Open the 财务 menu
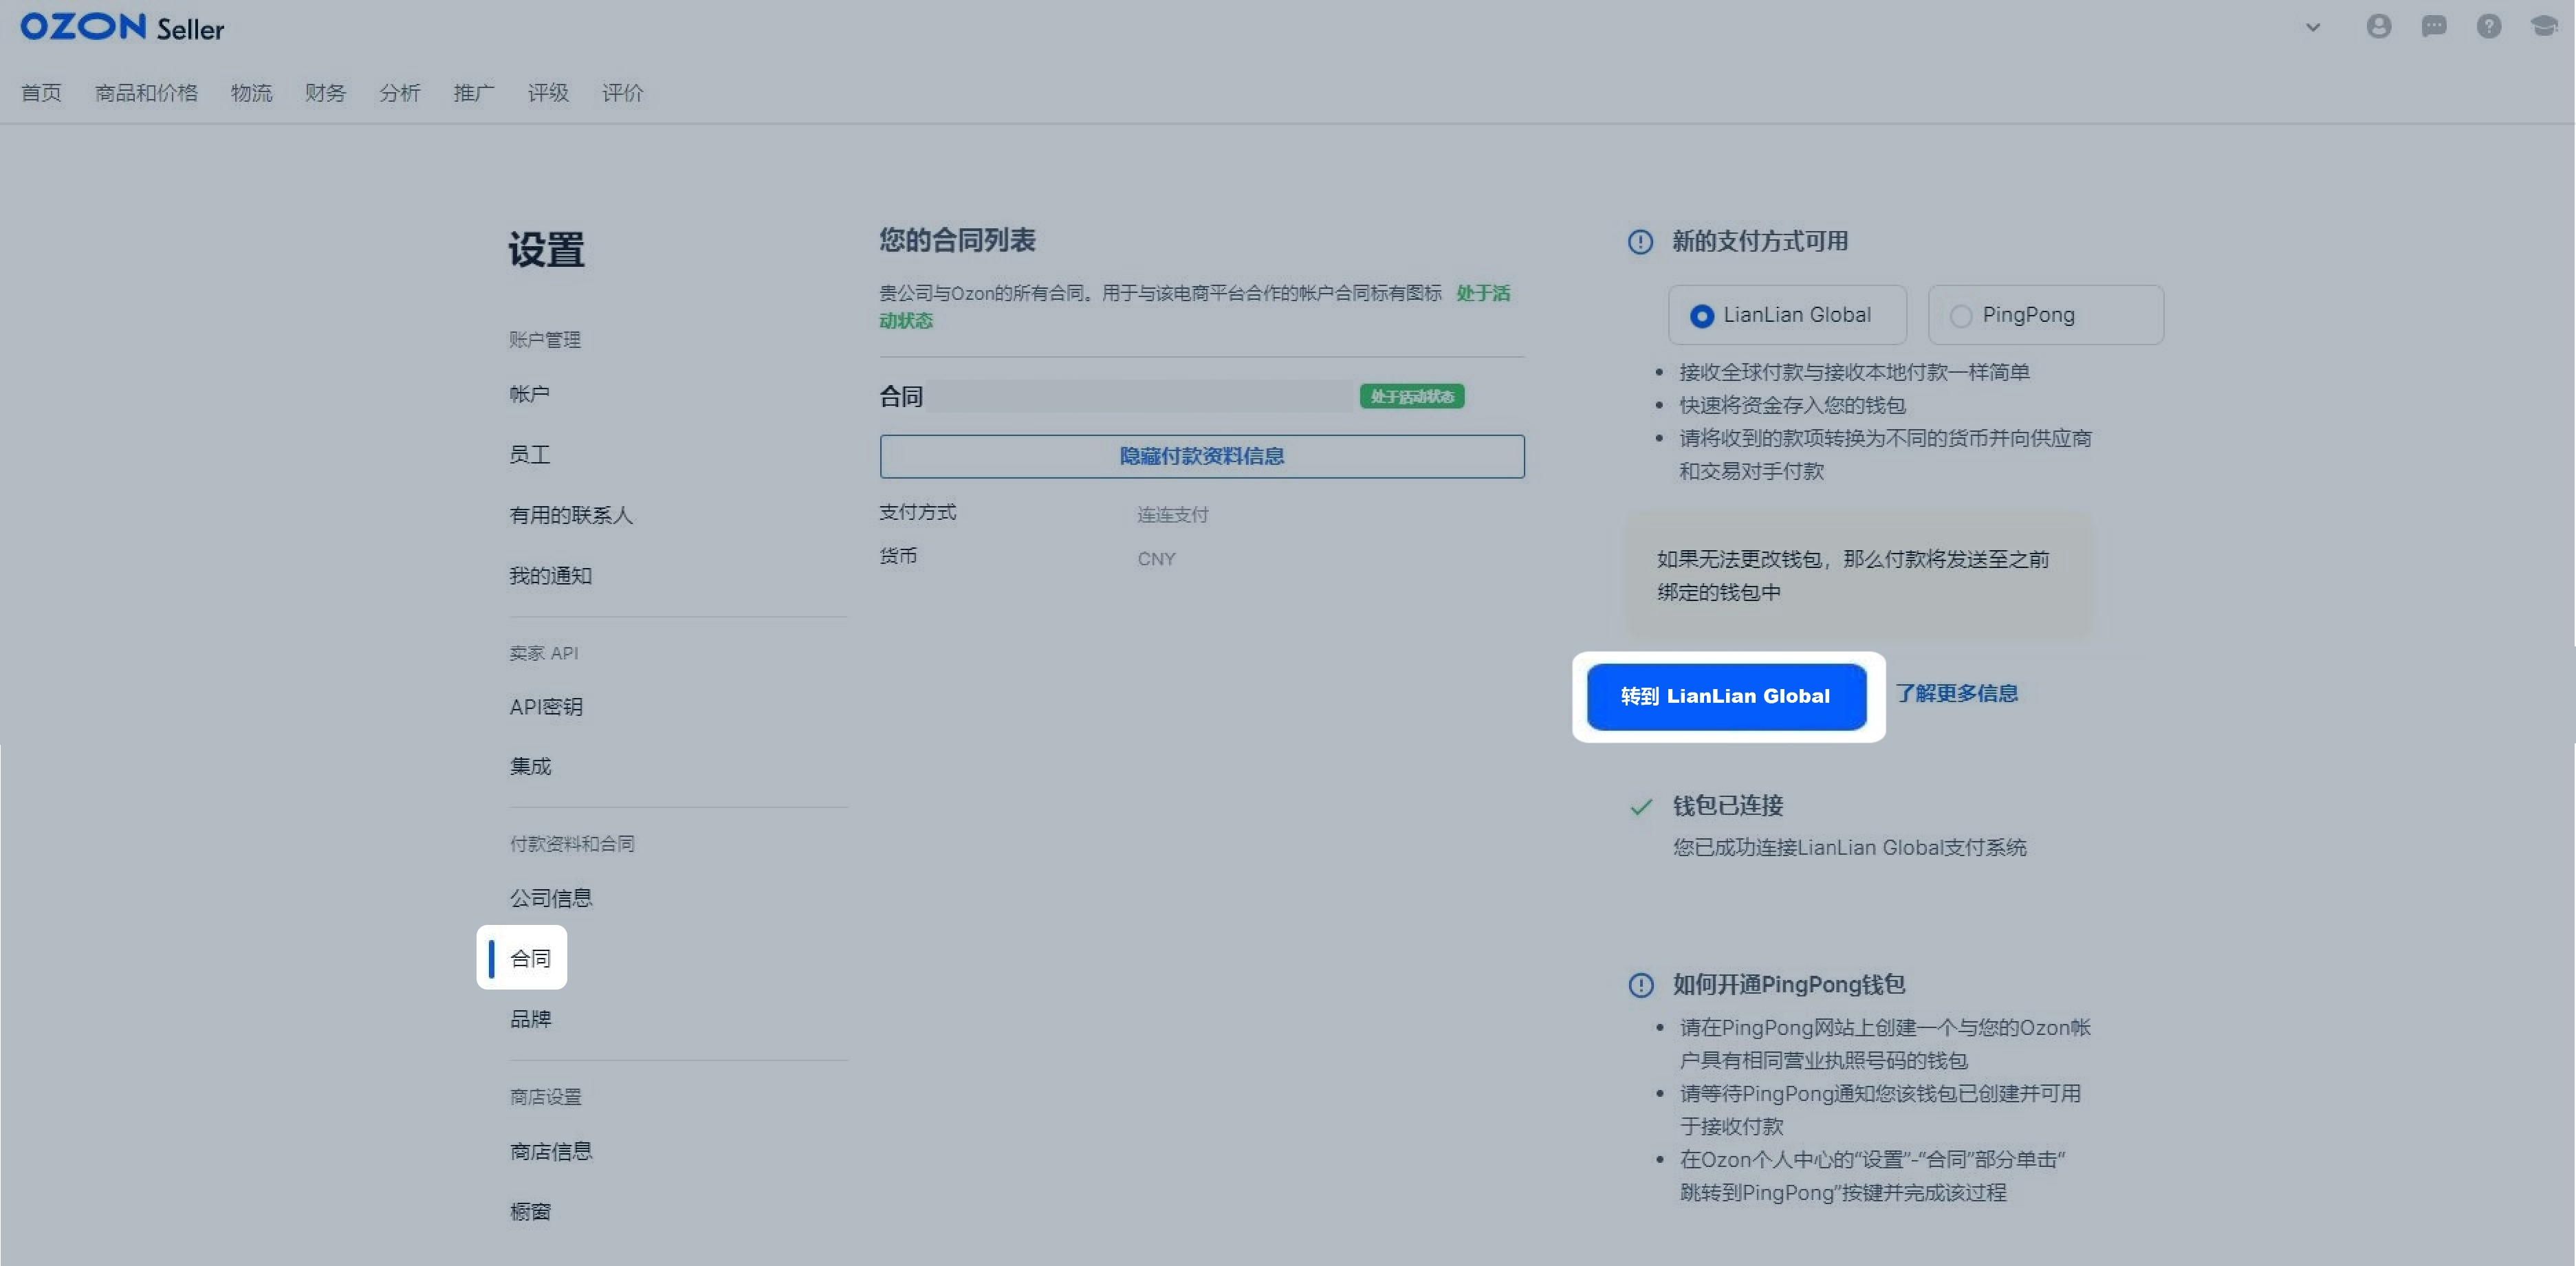This screenshot has width=2576, height=1266. click(x=325, y=93)
